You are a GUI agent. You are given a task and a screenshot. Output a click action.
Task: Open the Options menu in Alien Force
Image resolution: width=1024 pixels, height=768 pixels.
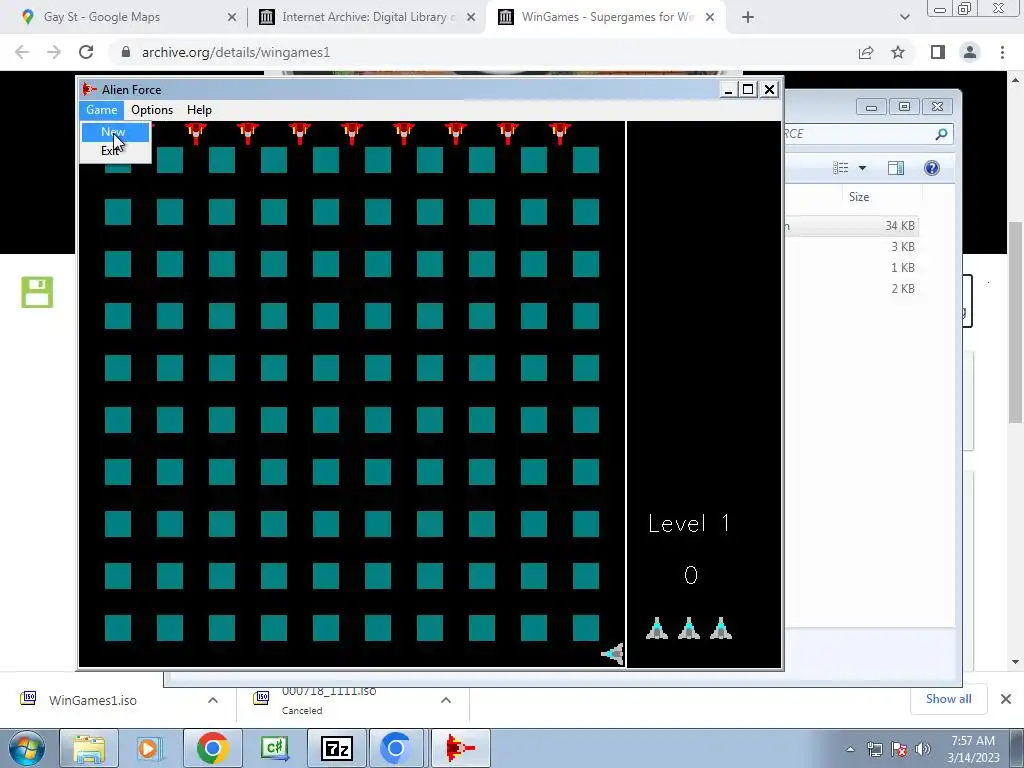coord(152,110)
